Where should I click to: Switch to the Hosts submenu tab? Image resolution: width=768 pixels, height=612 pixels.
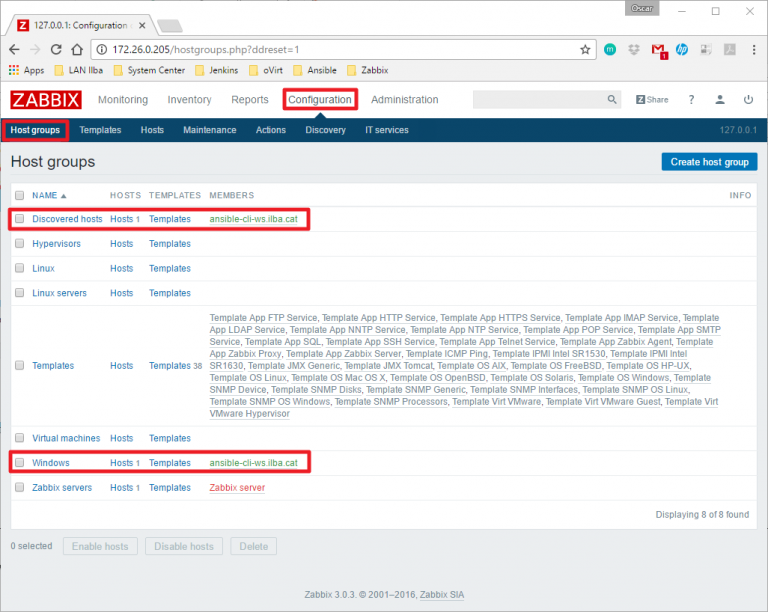[152, 130]
